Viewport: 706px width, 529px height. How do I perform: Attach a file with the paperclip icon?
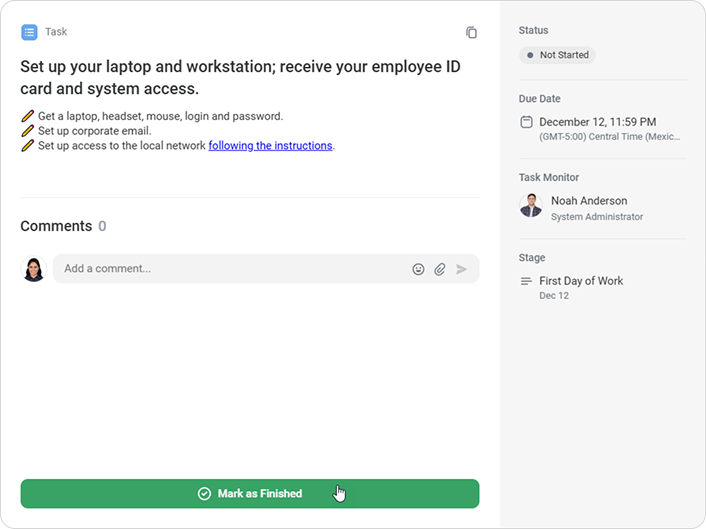point(440,269)
